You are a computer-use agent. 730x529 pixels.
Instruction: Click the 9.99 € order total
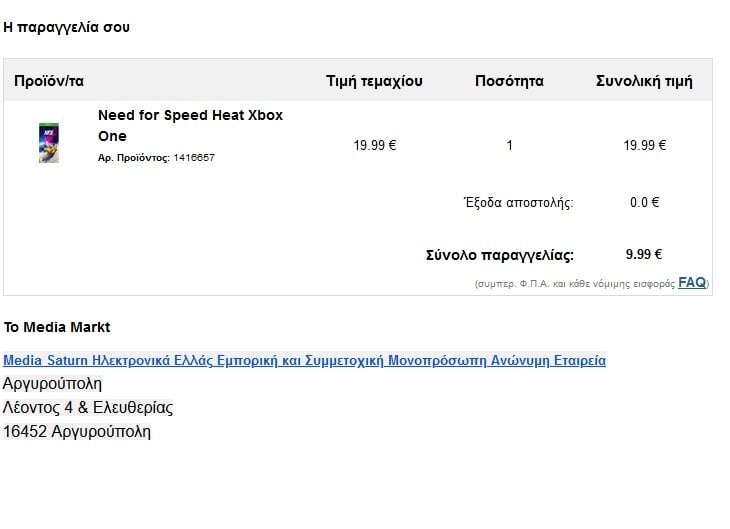(x=644, y=254)
